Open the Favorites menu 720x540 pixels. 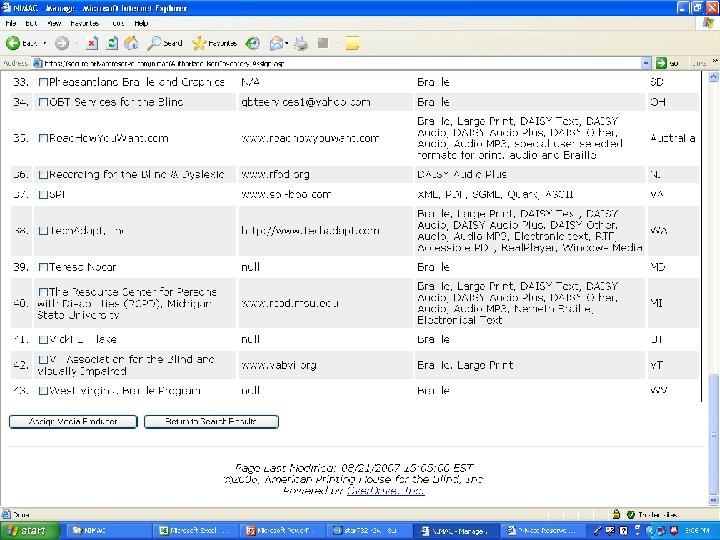coord(84,23)
